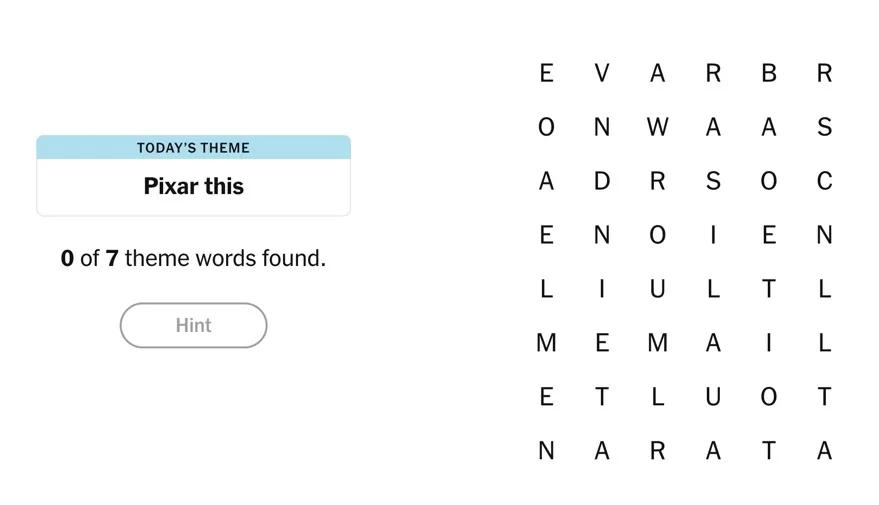Pick the letter W tile
This screenshot has height=505, width=879.
[657, 127]
